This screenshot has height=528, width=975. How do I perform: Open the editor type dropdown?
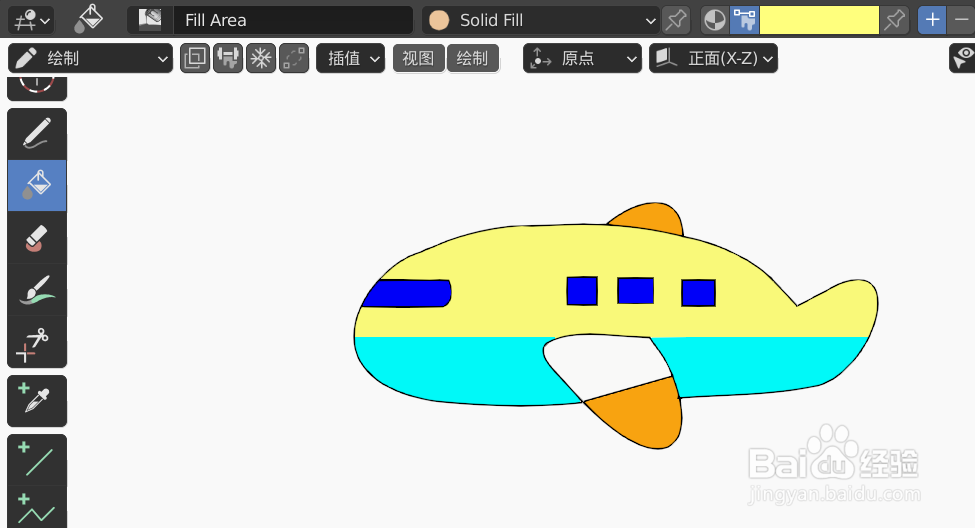[30, 20]
